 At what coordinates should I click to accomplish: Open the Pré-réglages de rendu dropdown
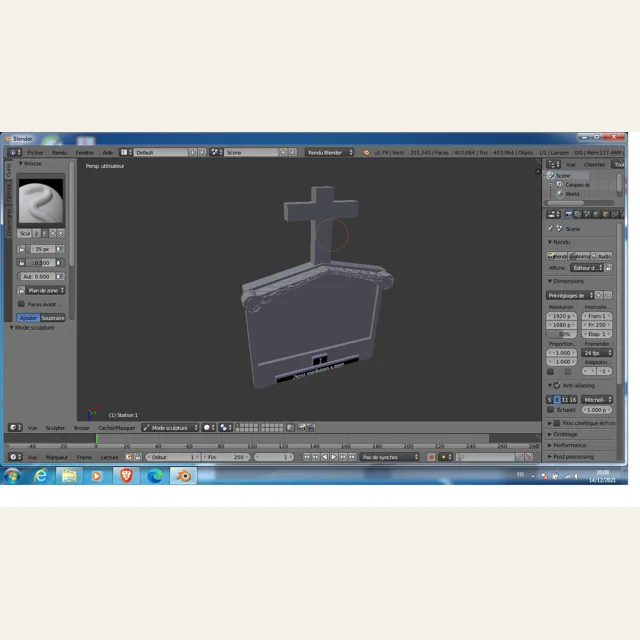pyautogui.click(x=570, y=295)
